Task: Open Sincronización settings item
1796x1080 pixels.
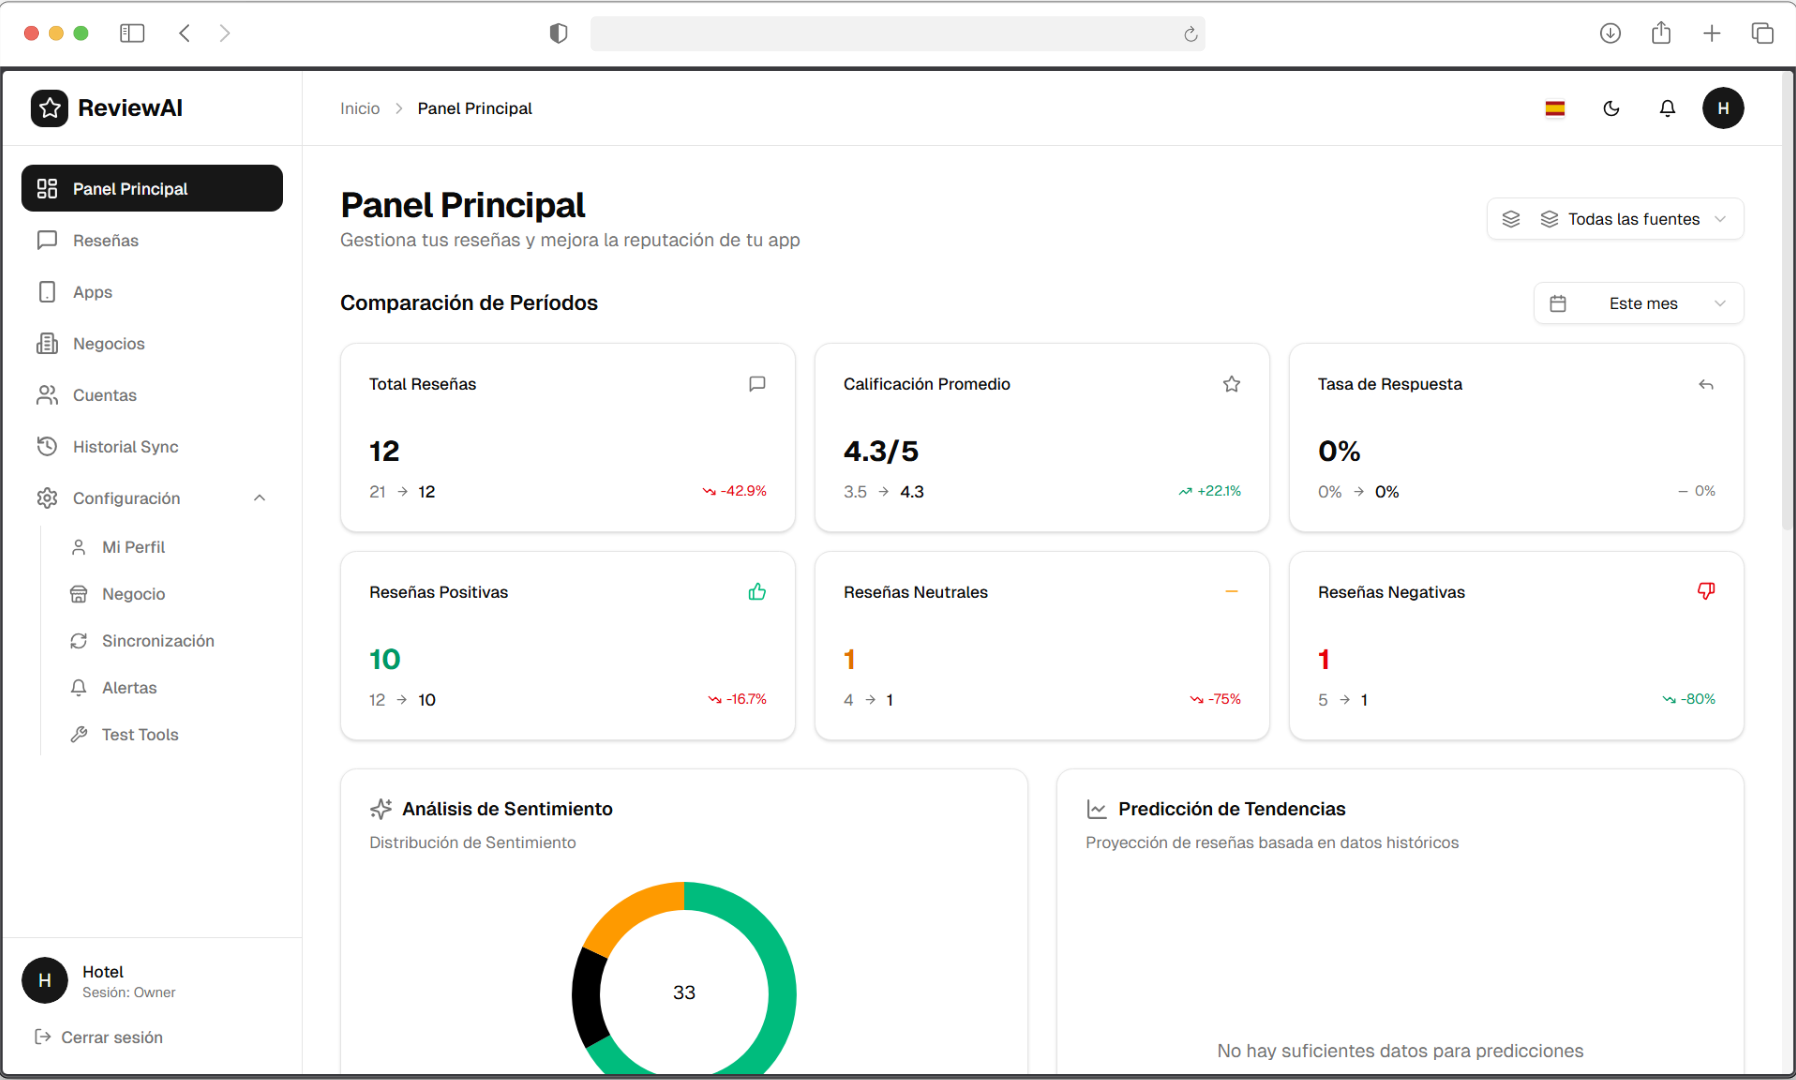Action: pyautogui.click(x=157, y=641)
